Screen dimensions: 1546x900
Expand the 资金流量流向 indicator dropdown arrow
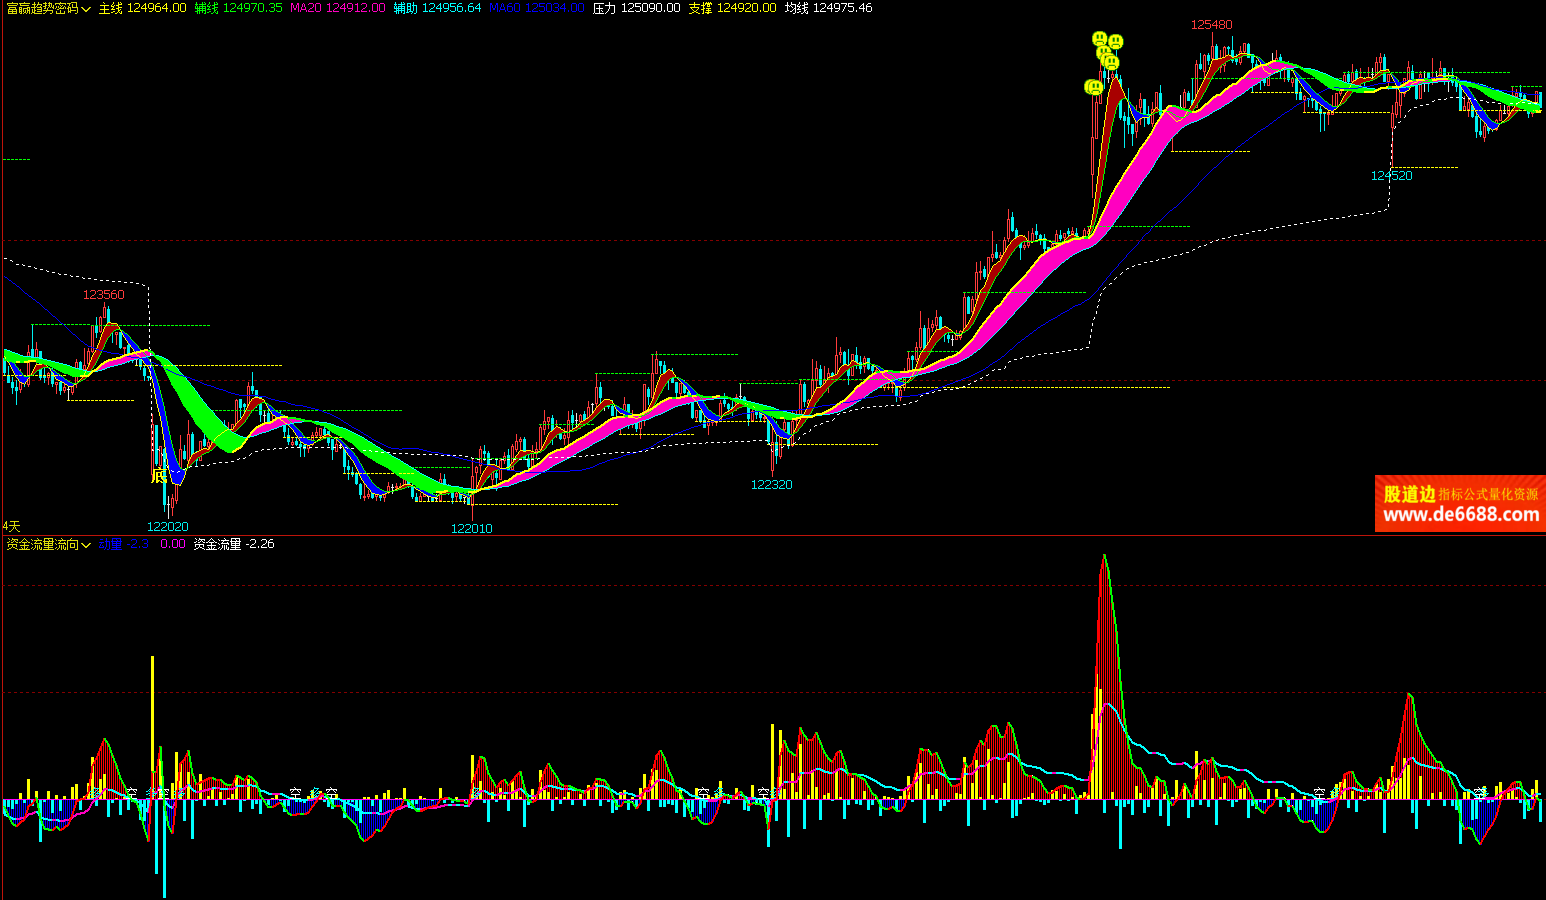coord(86,545)
